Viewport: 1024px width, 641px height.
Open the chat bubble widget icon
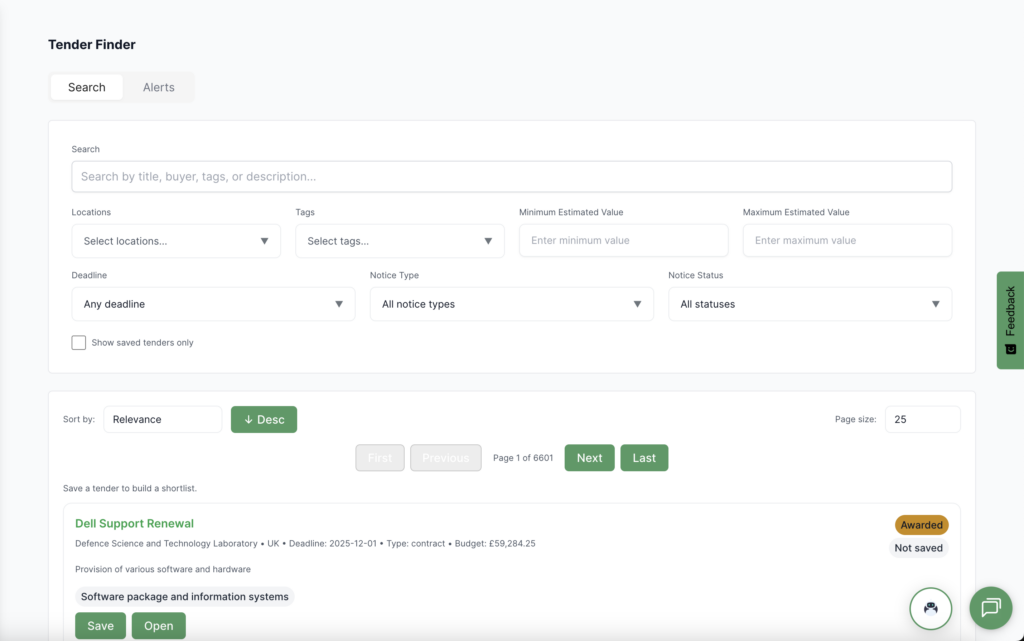991,607
